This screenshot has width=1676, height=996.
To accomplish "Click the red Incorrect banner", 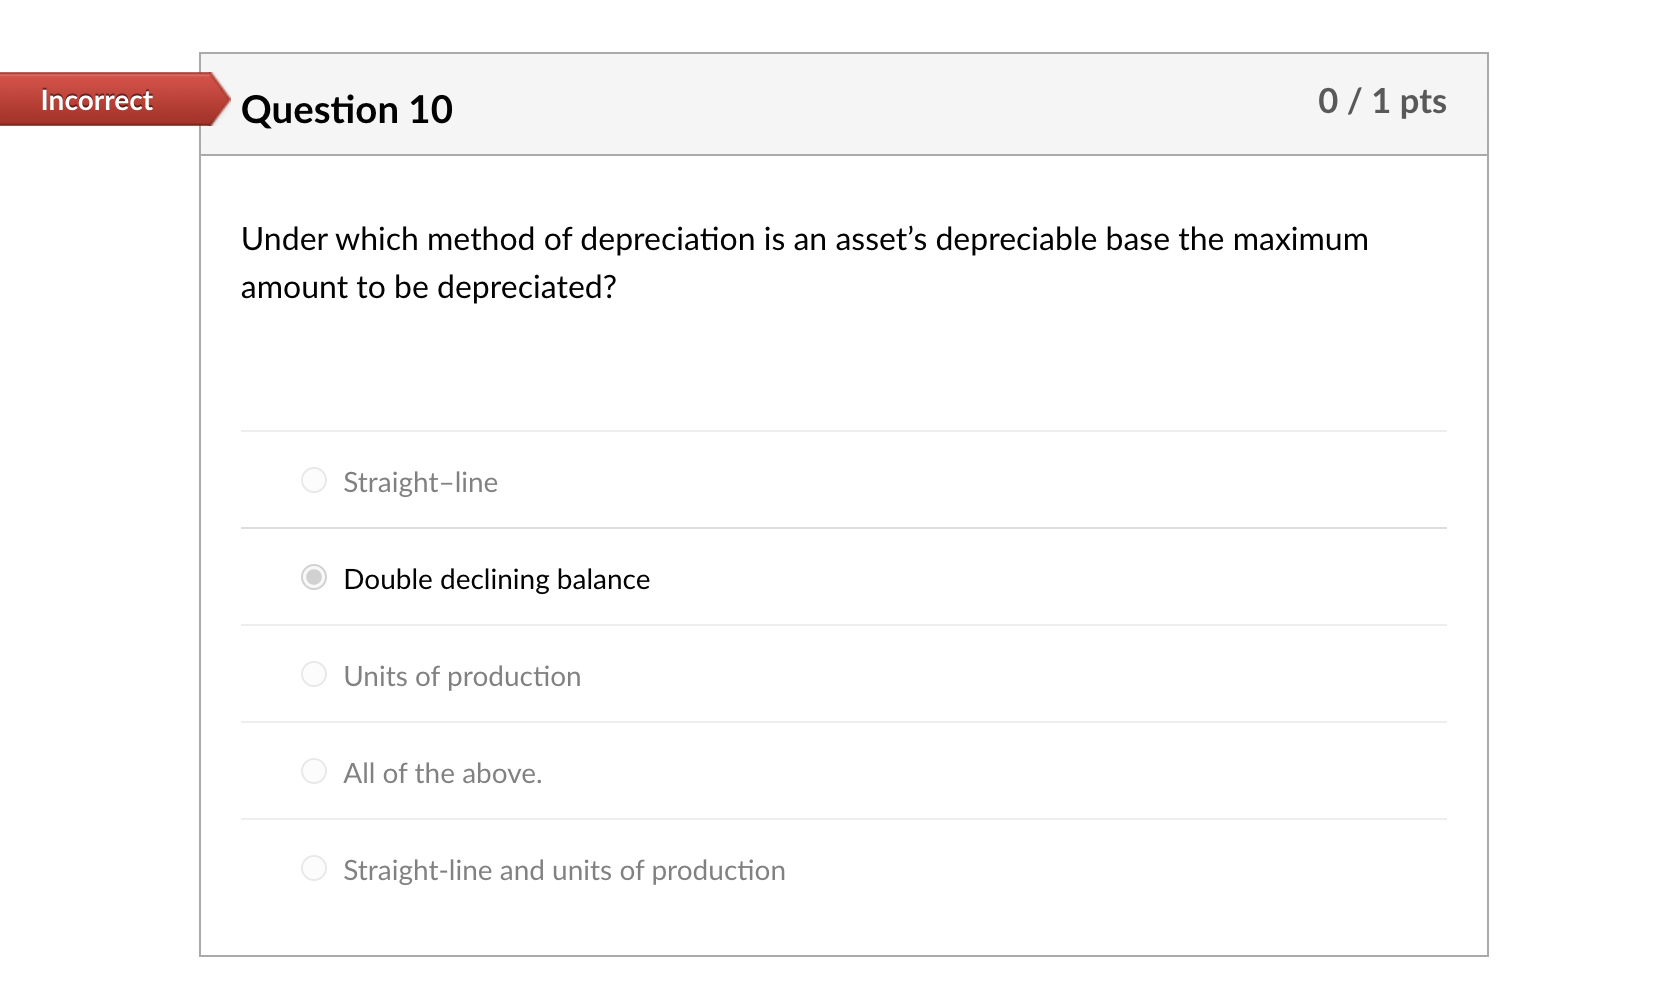I will tap(95, 100).
